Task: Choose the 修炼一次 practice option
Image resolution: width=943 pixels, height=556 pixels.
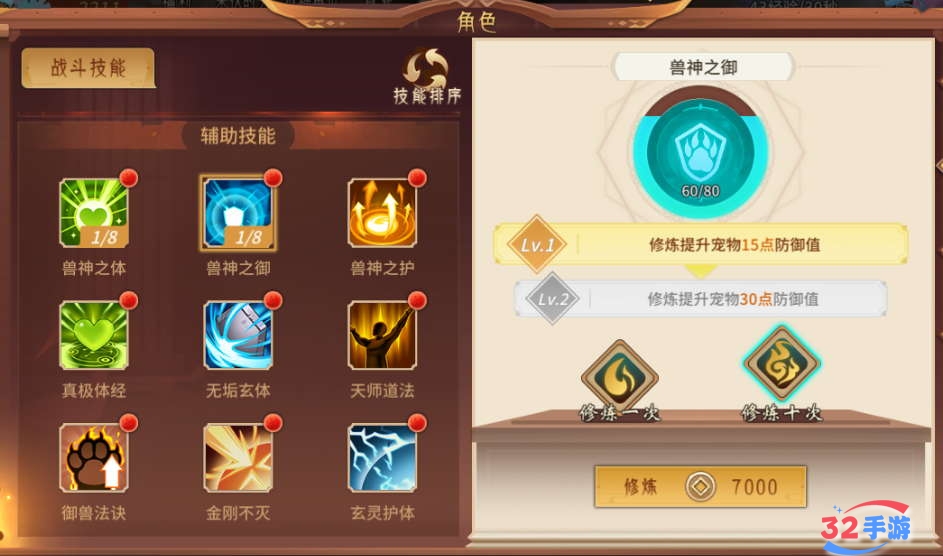Action: point(619,380)
